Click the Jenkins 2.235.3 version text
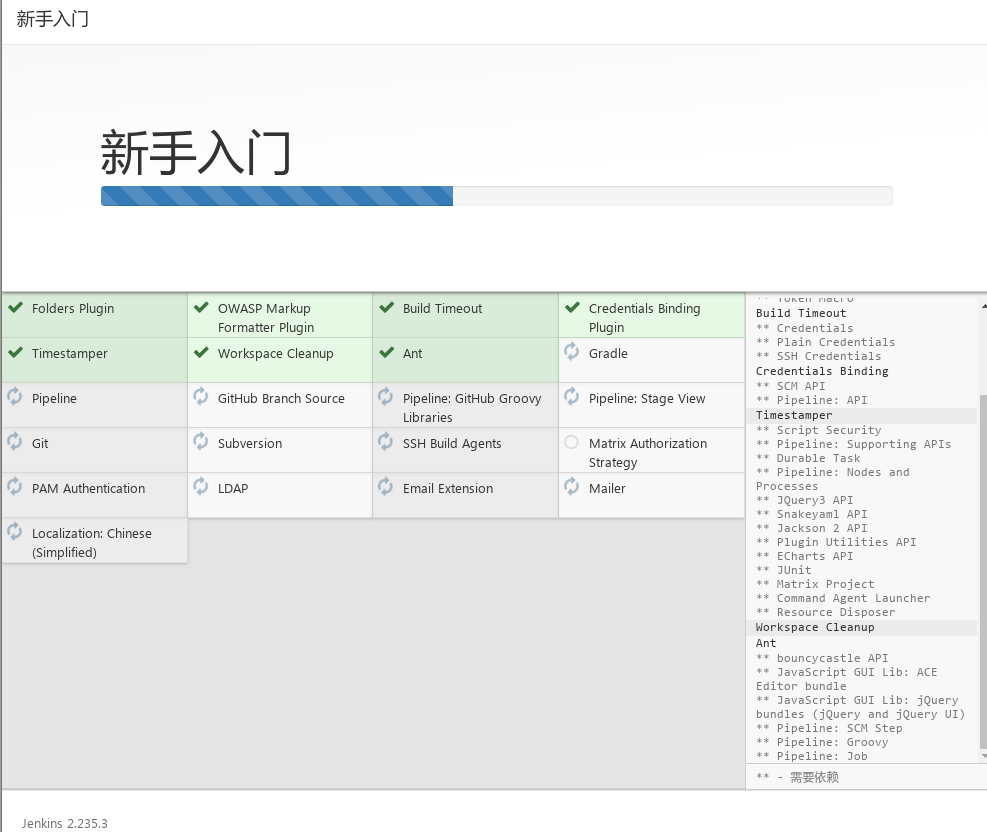The image size is (987, 832). 64,824
